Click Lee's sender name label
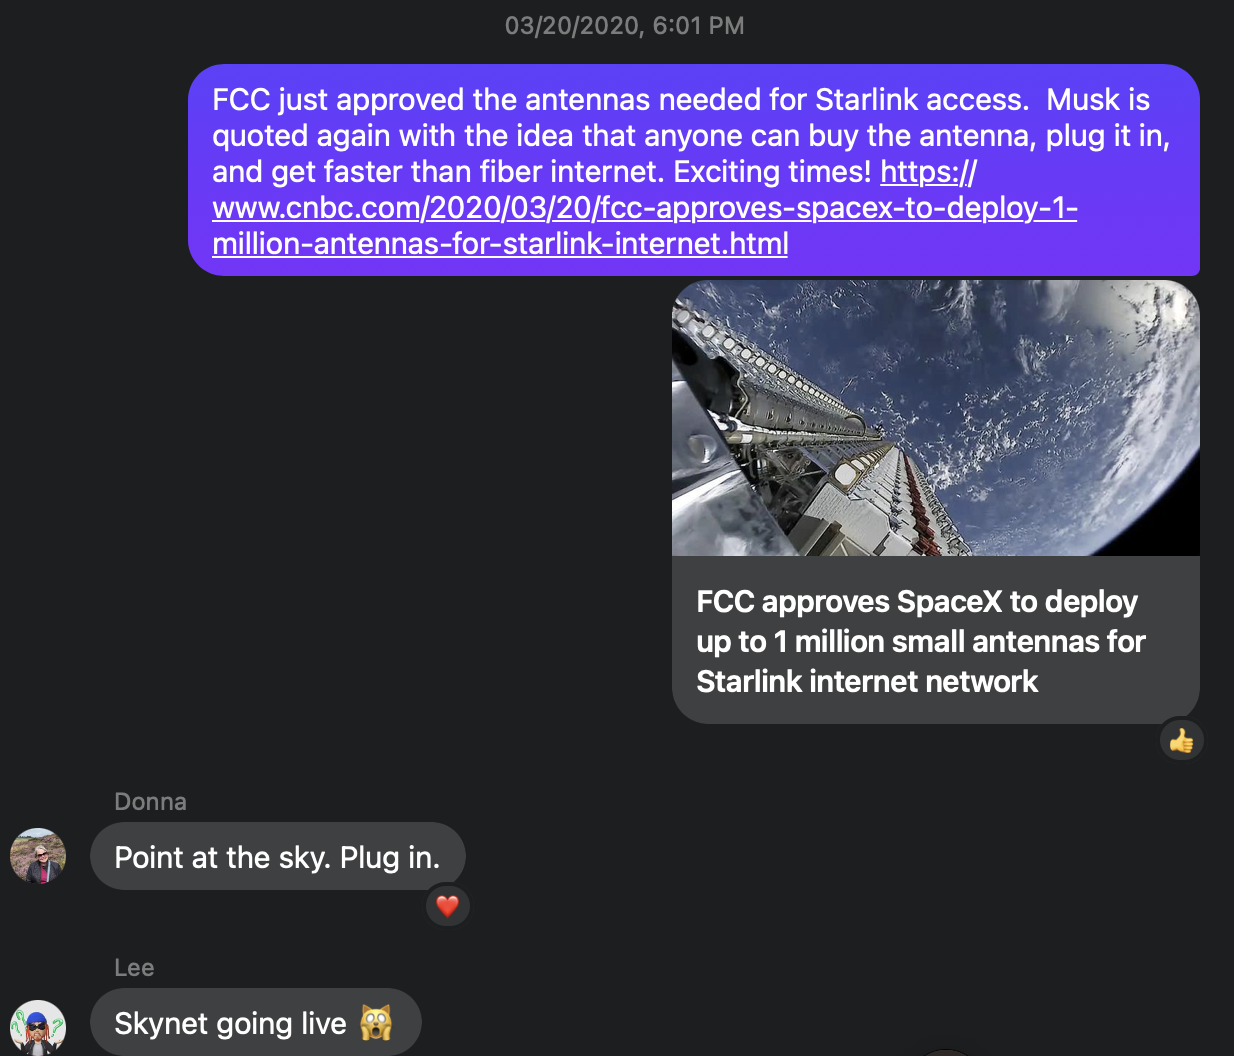Screen dimensions: 1234x1056 click(x=134, y=968)
